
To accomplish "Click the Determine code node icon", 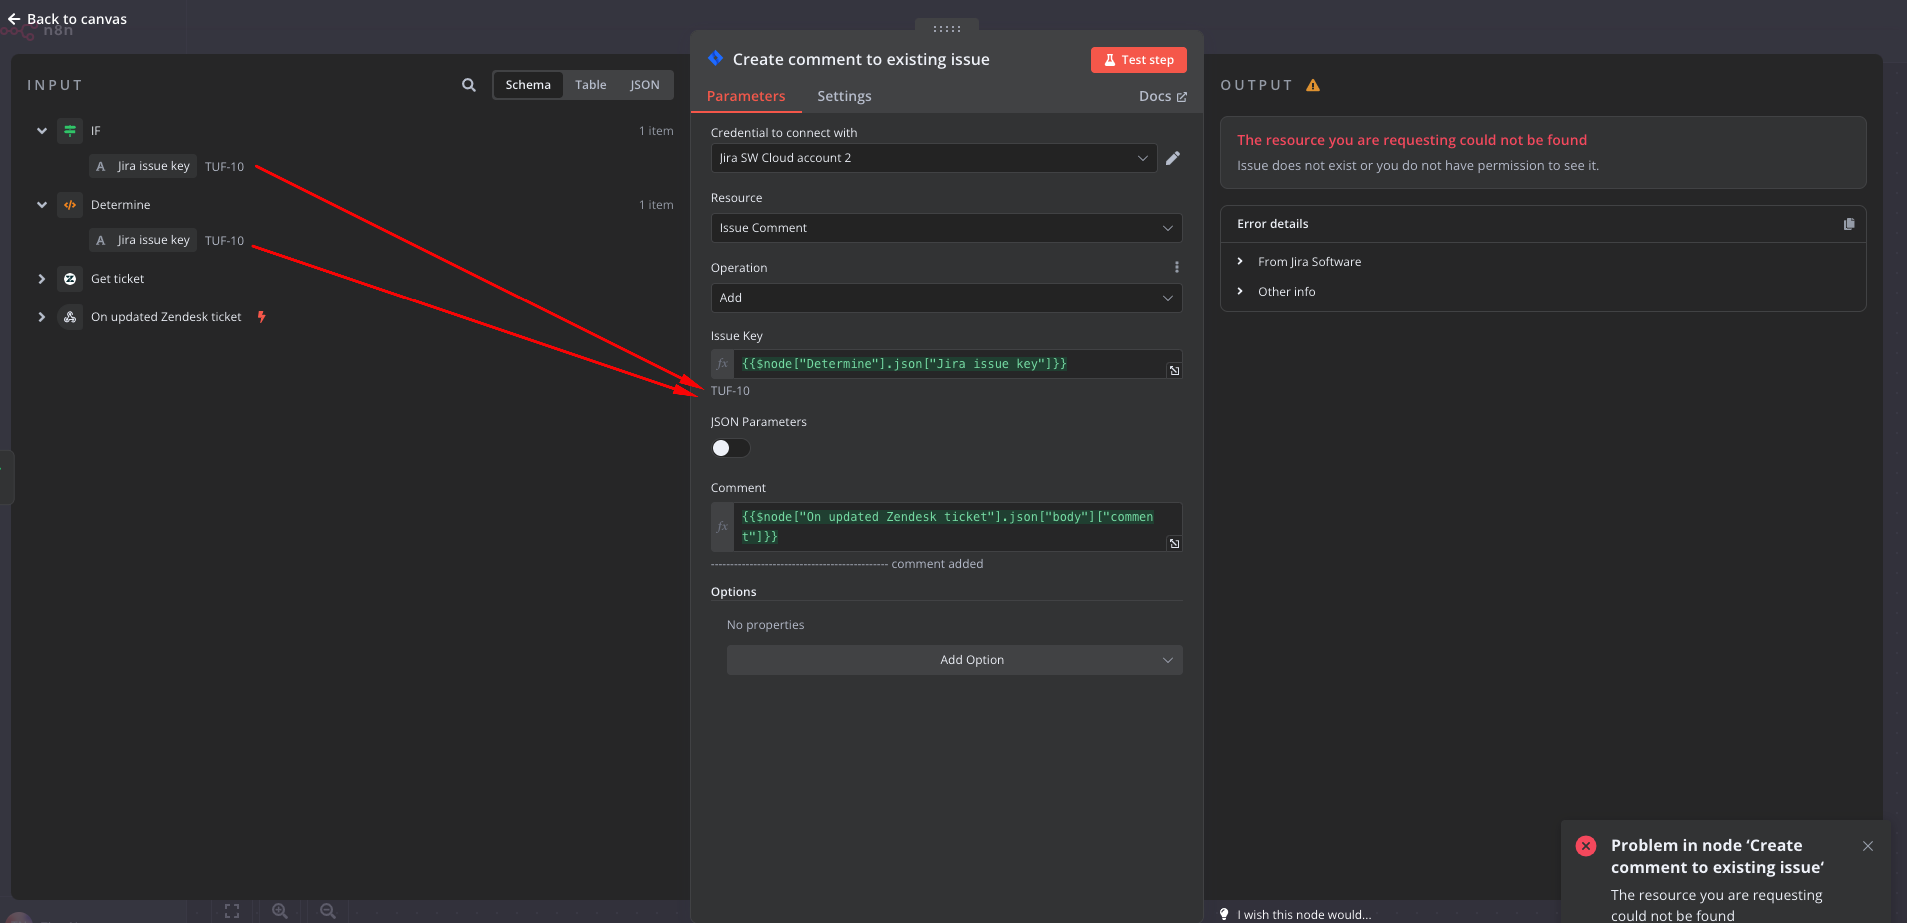I will [x=70, y=205].
